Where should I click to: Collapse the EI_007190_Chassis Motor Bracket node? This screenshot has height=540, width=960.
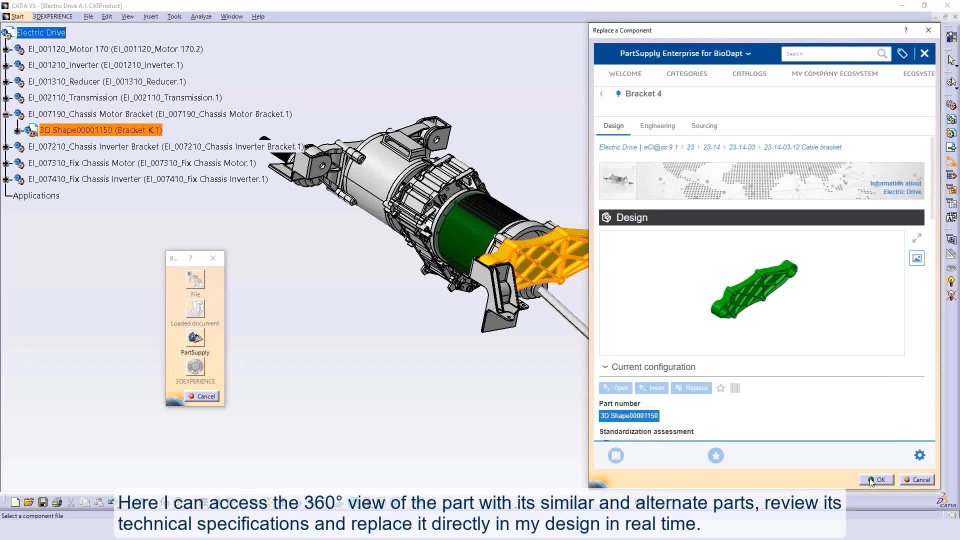pyautogui.click(x=6, y=114)
